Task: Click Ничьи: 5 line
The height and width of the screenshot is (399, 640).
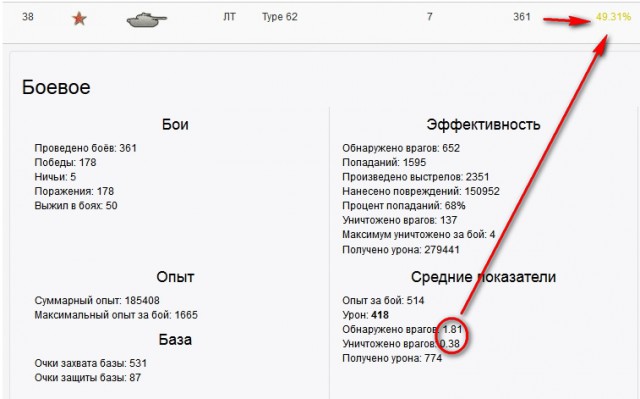Action: point(55,177)
